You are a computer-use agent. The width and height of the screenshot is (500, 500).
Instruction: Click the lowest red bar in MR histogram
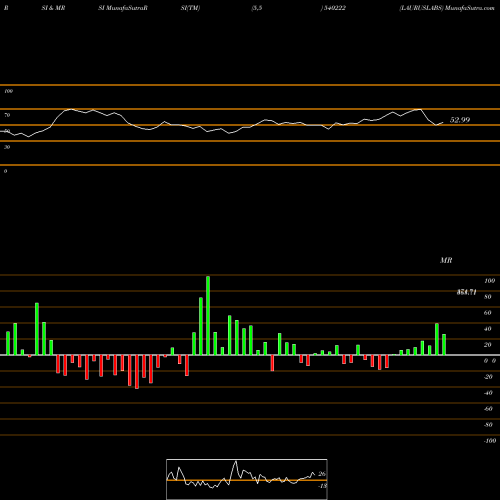(137, 372)
